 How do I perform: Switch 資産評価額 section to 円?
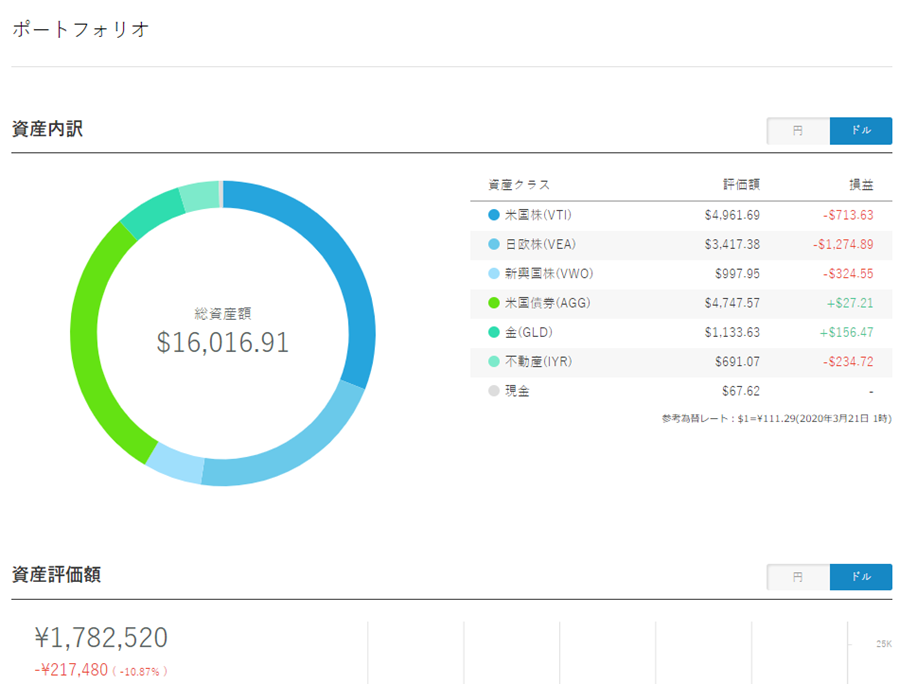(x=798, y=577)
